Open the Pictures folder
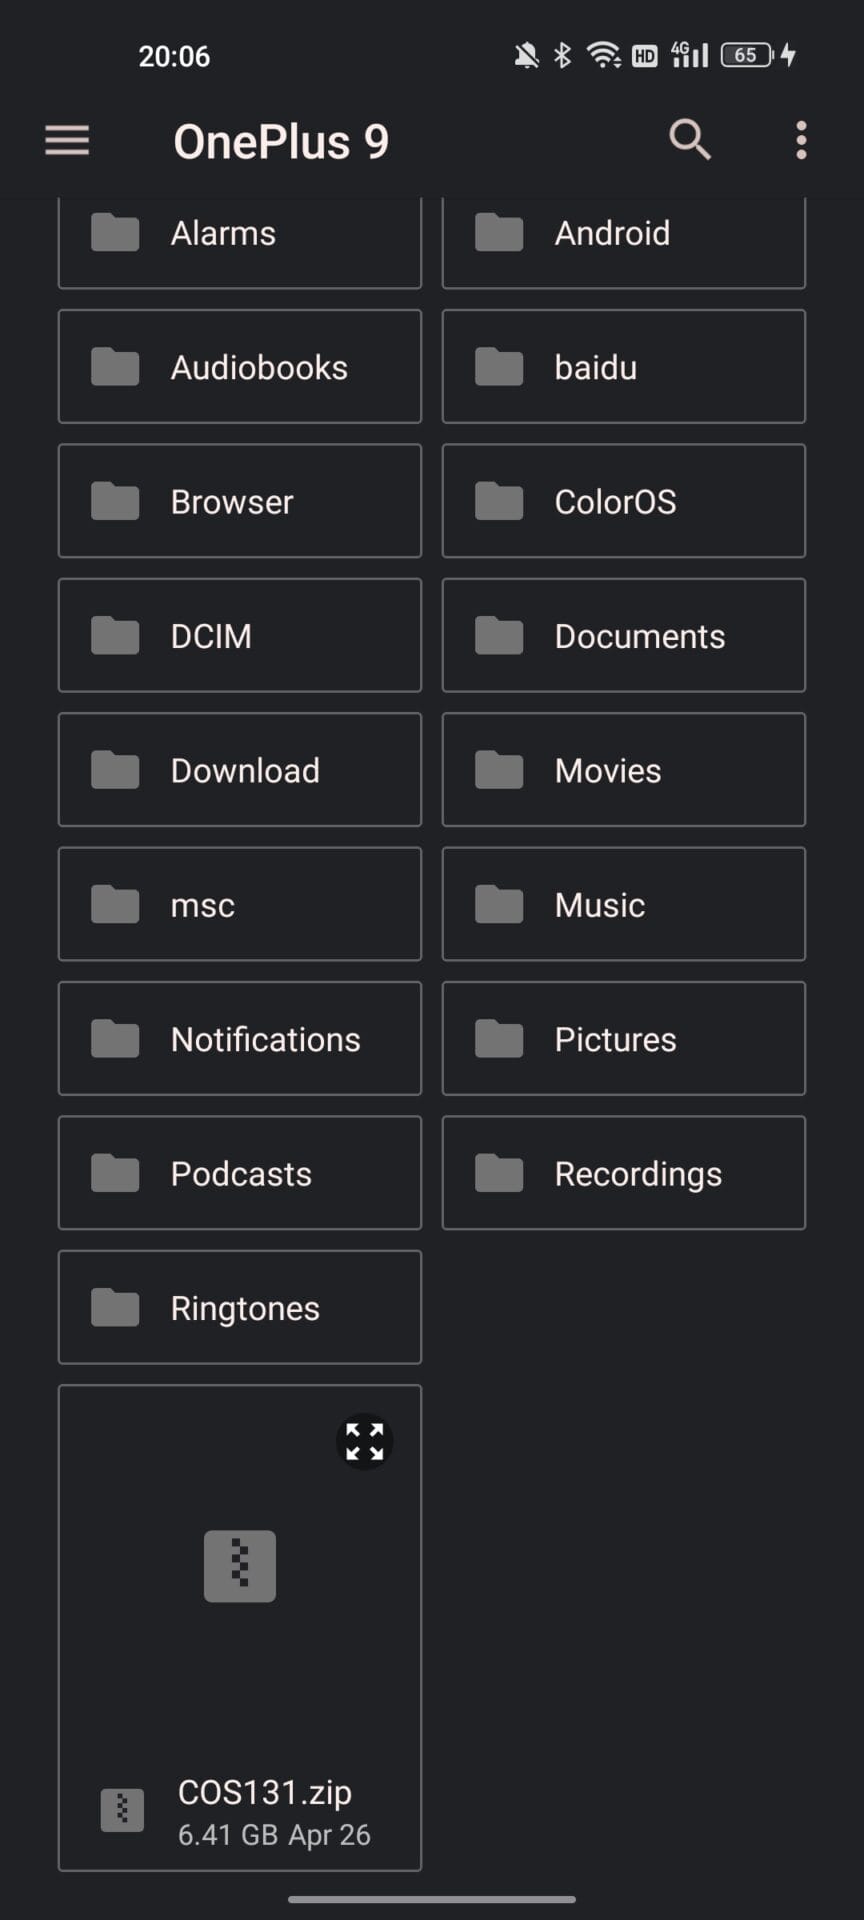The image size is (864, 1920). [624, 1039]
